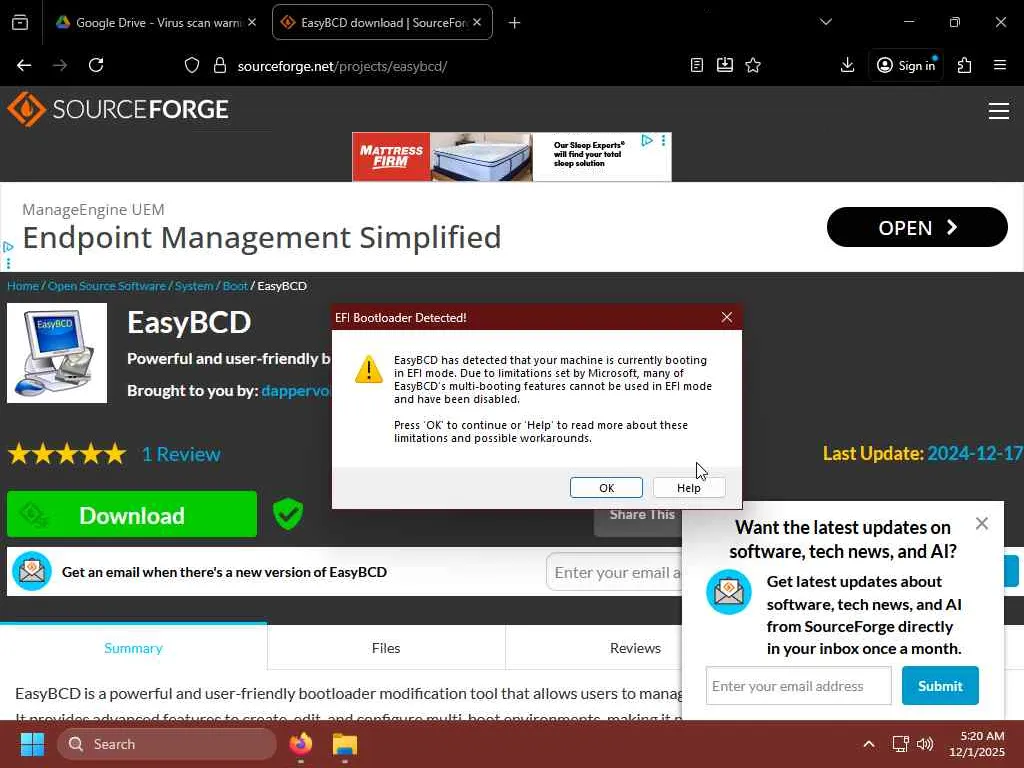Click the EasyBCD project logo thumbnail

pyautogui.click(x=57, y=353)
